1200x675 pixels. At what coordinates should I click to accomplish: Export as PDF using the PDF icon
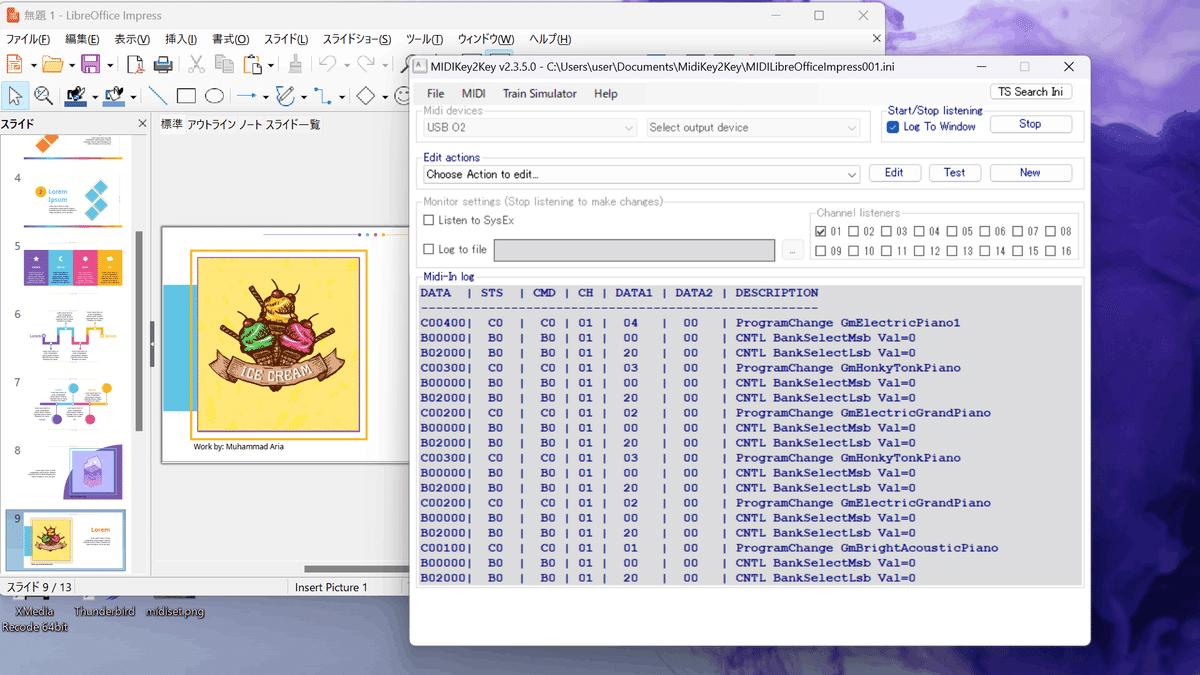(135, 65)
